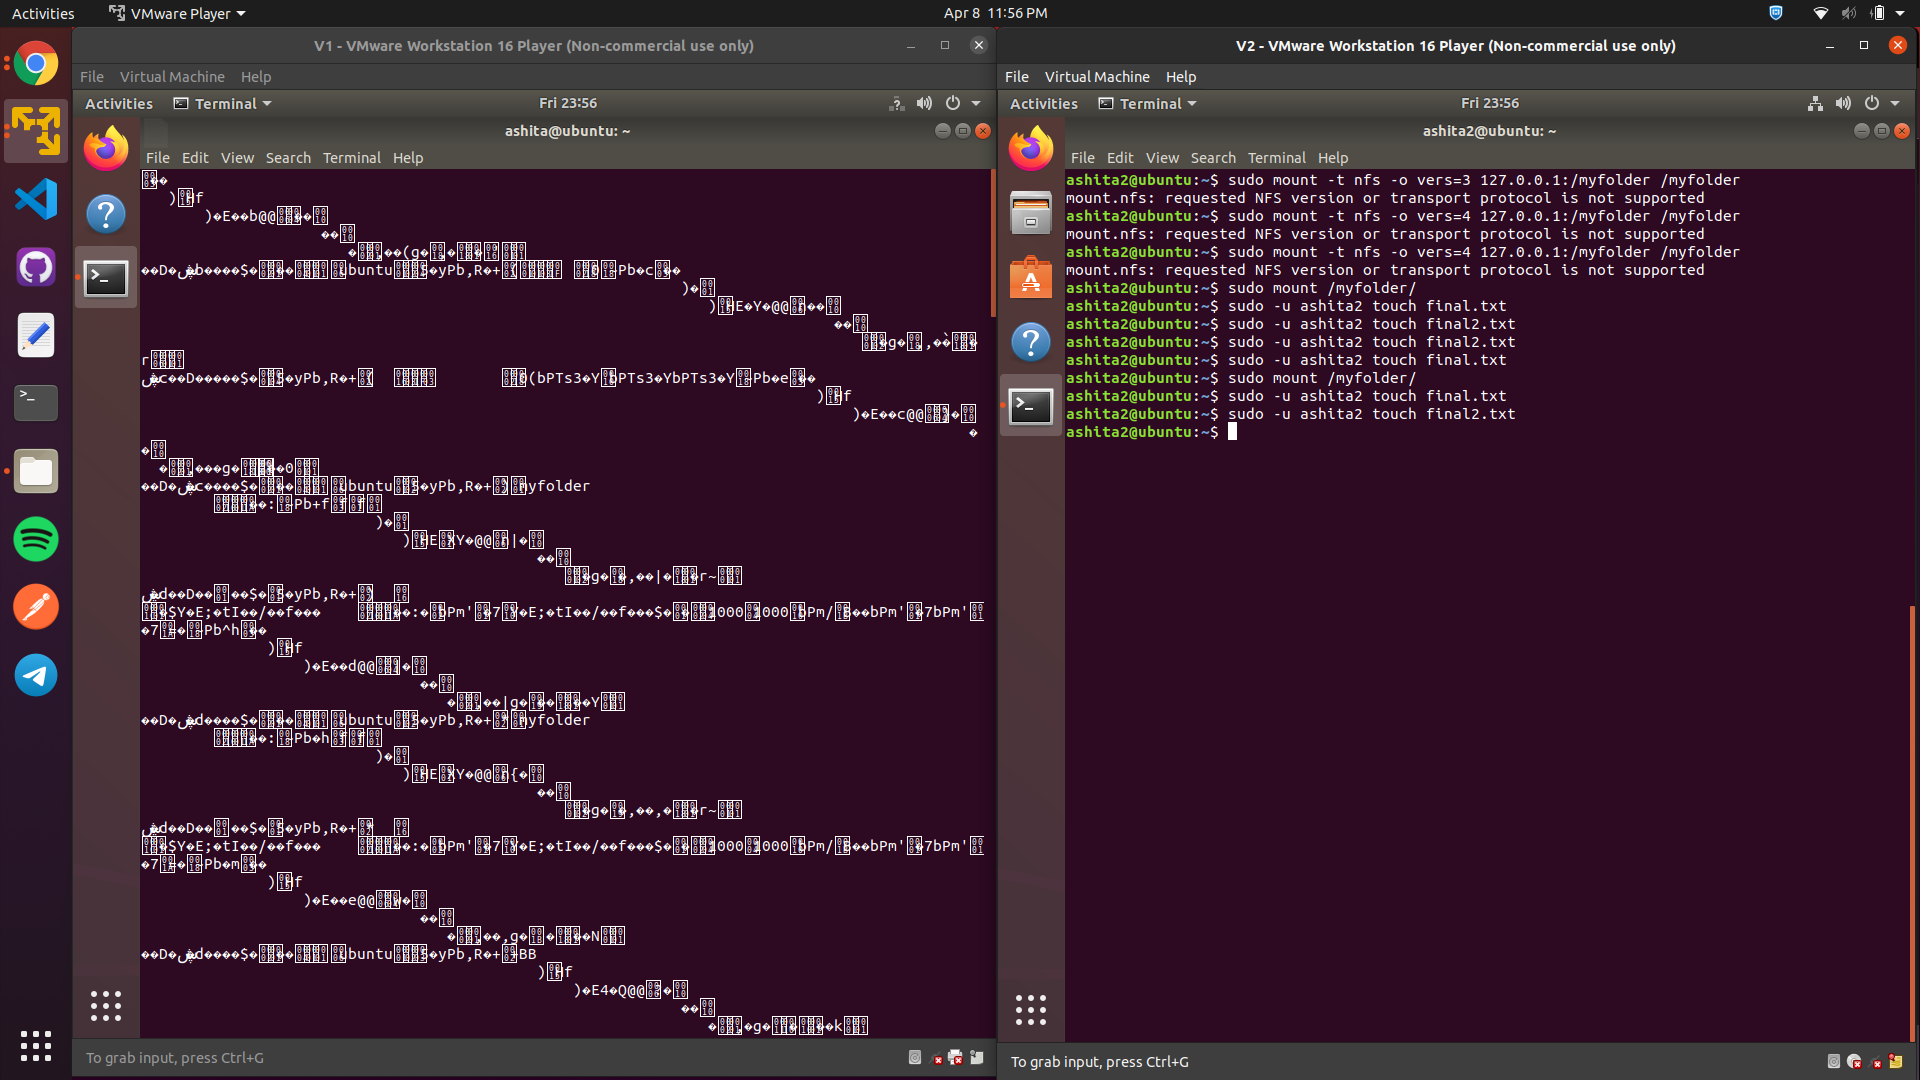Open Ubuntu Software in V2 guest dock
Screen dimensions: 1920x1080
pos(1031,278)
